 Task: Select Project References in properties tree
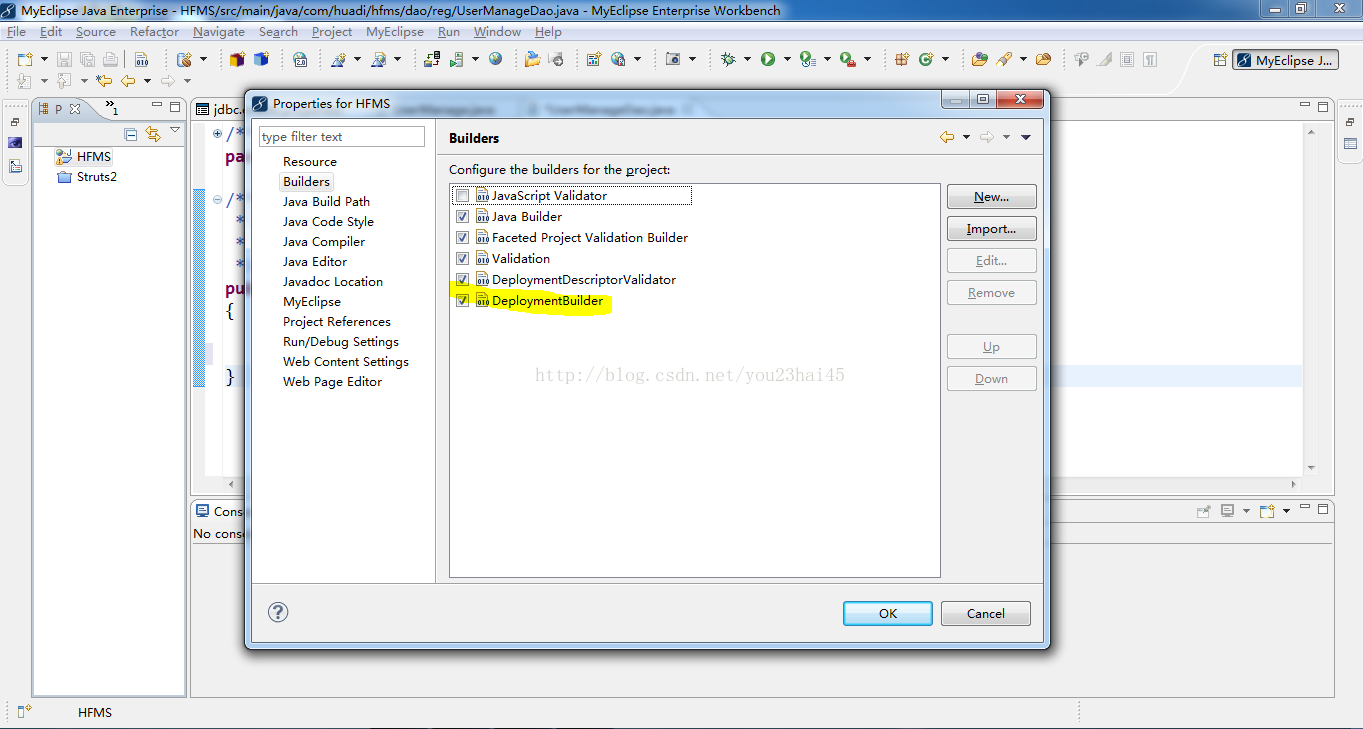click(337, 321)
